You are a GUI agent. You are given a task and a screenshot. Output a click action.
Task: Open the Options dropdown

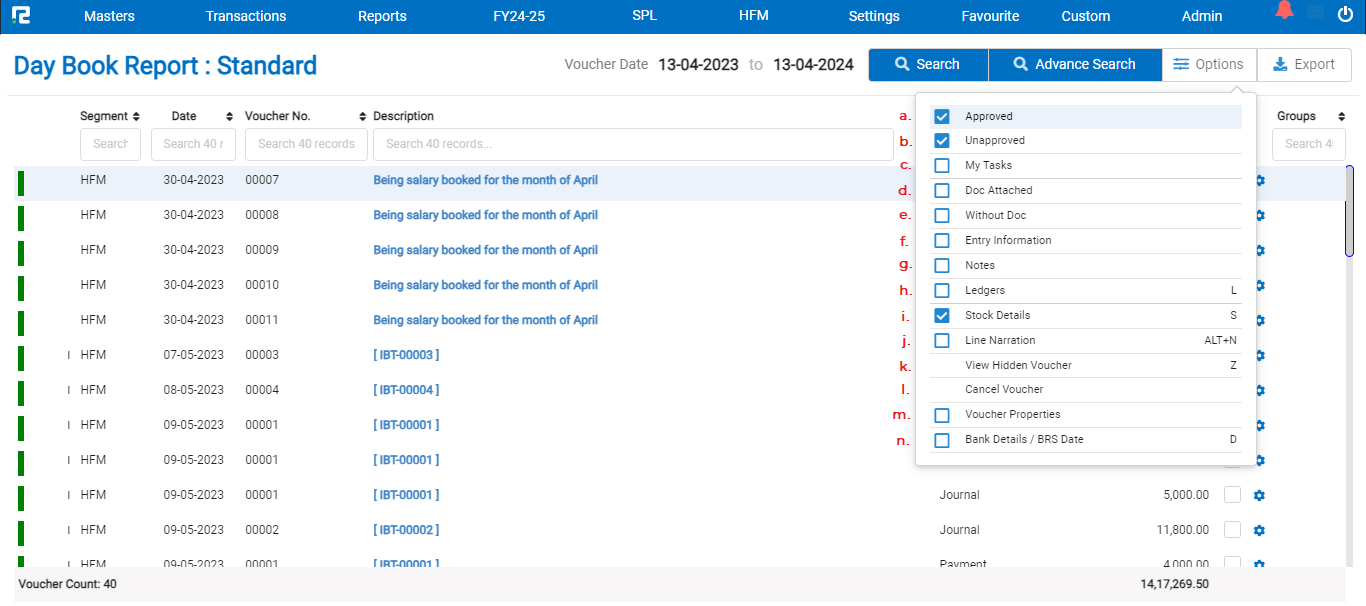1208,64
